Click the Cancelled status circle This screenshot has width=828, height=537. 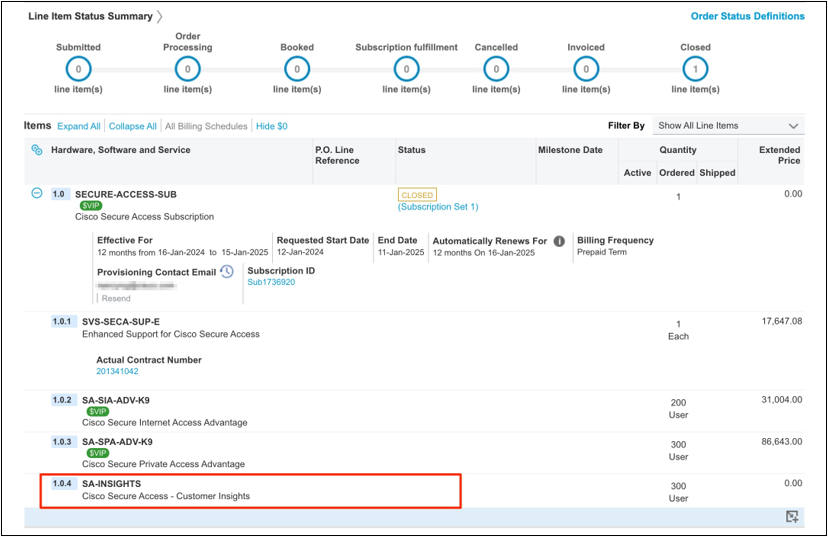496,69
